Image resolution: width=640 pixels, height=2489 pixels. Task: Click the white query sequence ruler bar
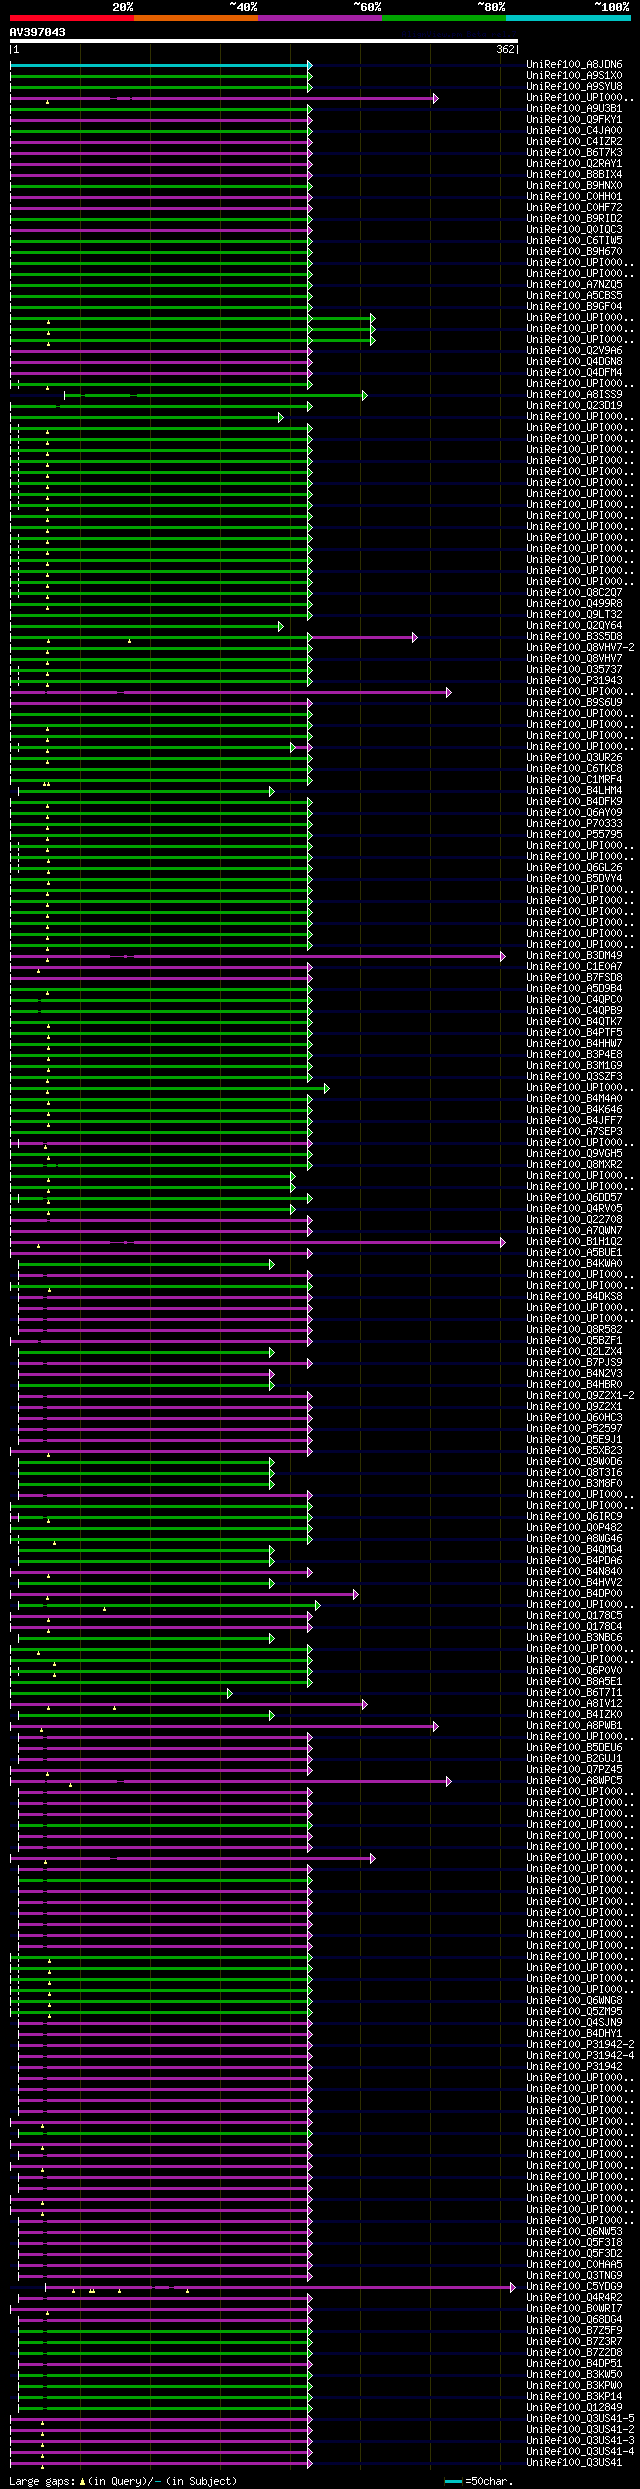click(264, 42)
